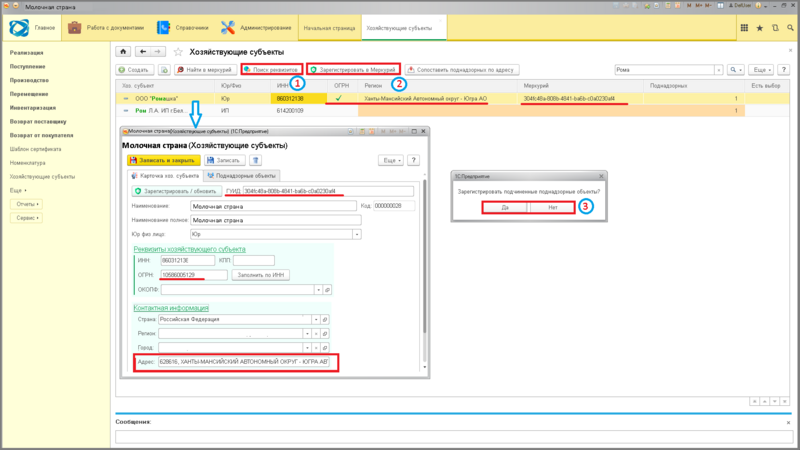Open the functions grid menu icon
The height and width of the screenshot is (450, 800).
coord(744,28)
